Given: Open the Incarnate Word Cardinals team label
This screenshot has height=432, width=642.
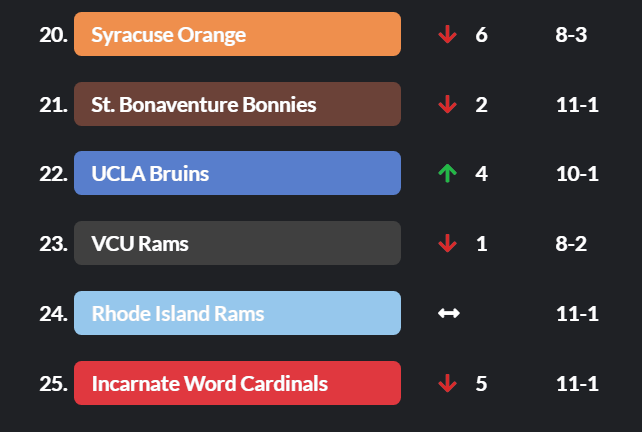Looking at the screenshot, I should click(237, 383).
